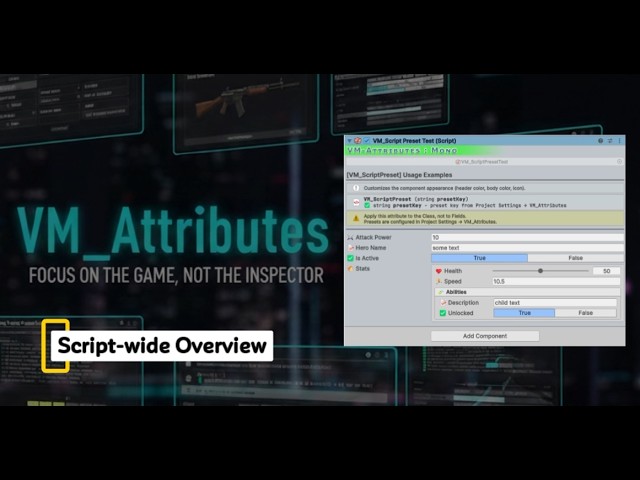Open the component preset selector icon
640x480 pixels.
tap(610, 140)
